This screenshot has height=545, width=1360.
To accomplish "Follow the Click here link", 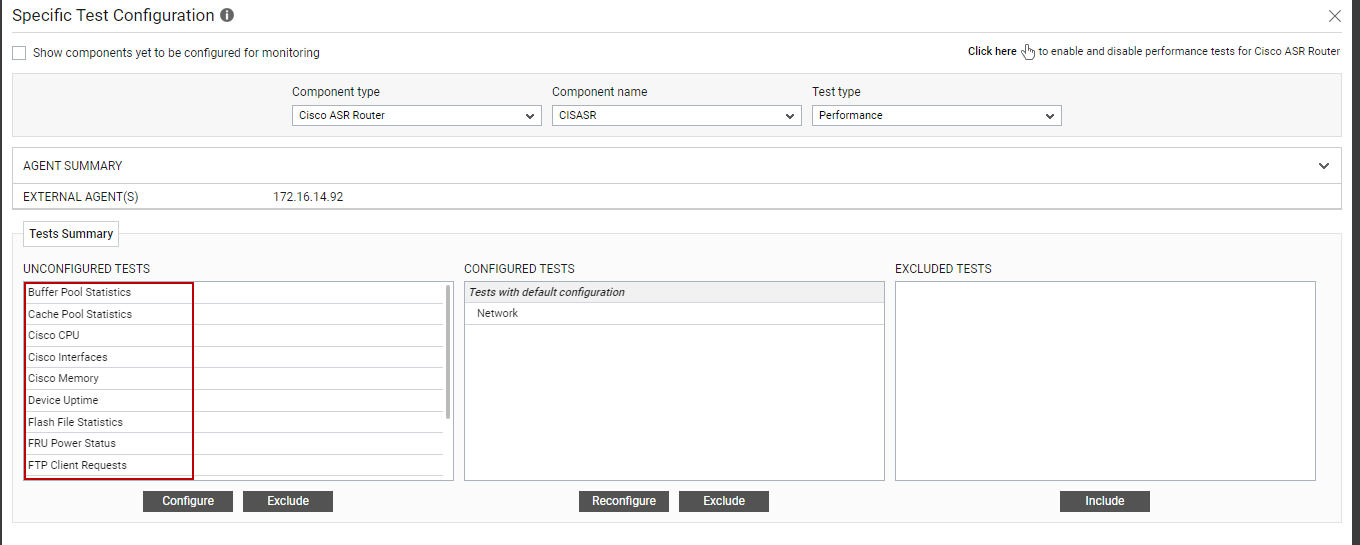I will click(992, 51).
